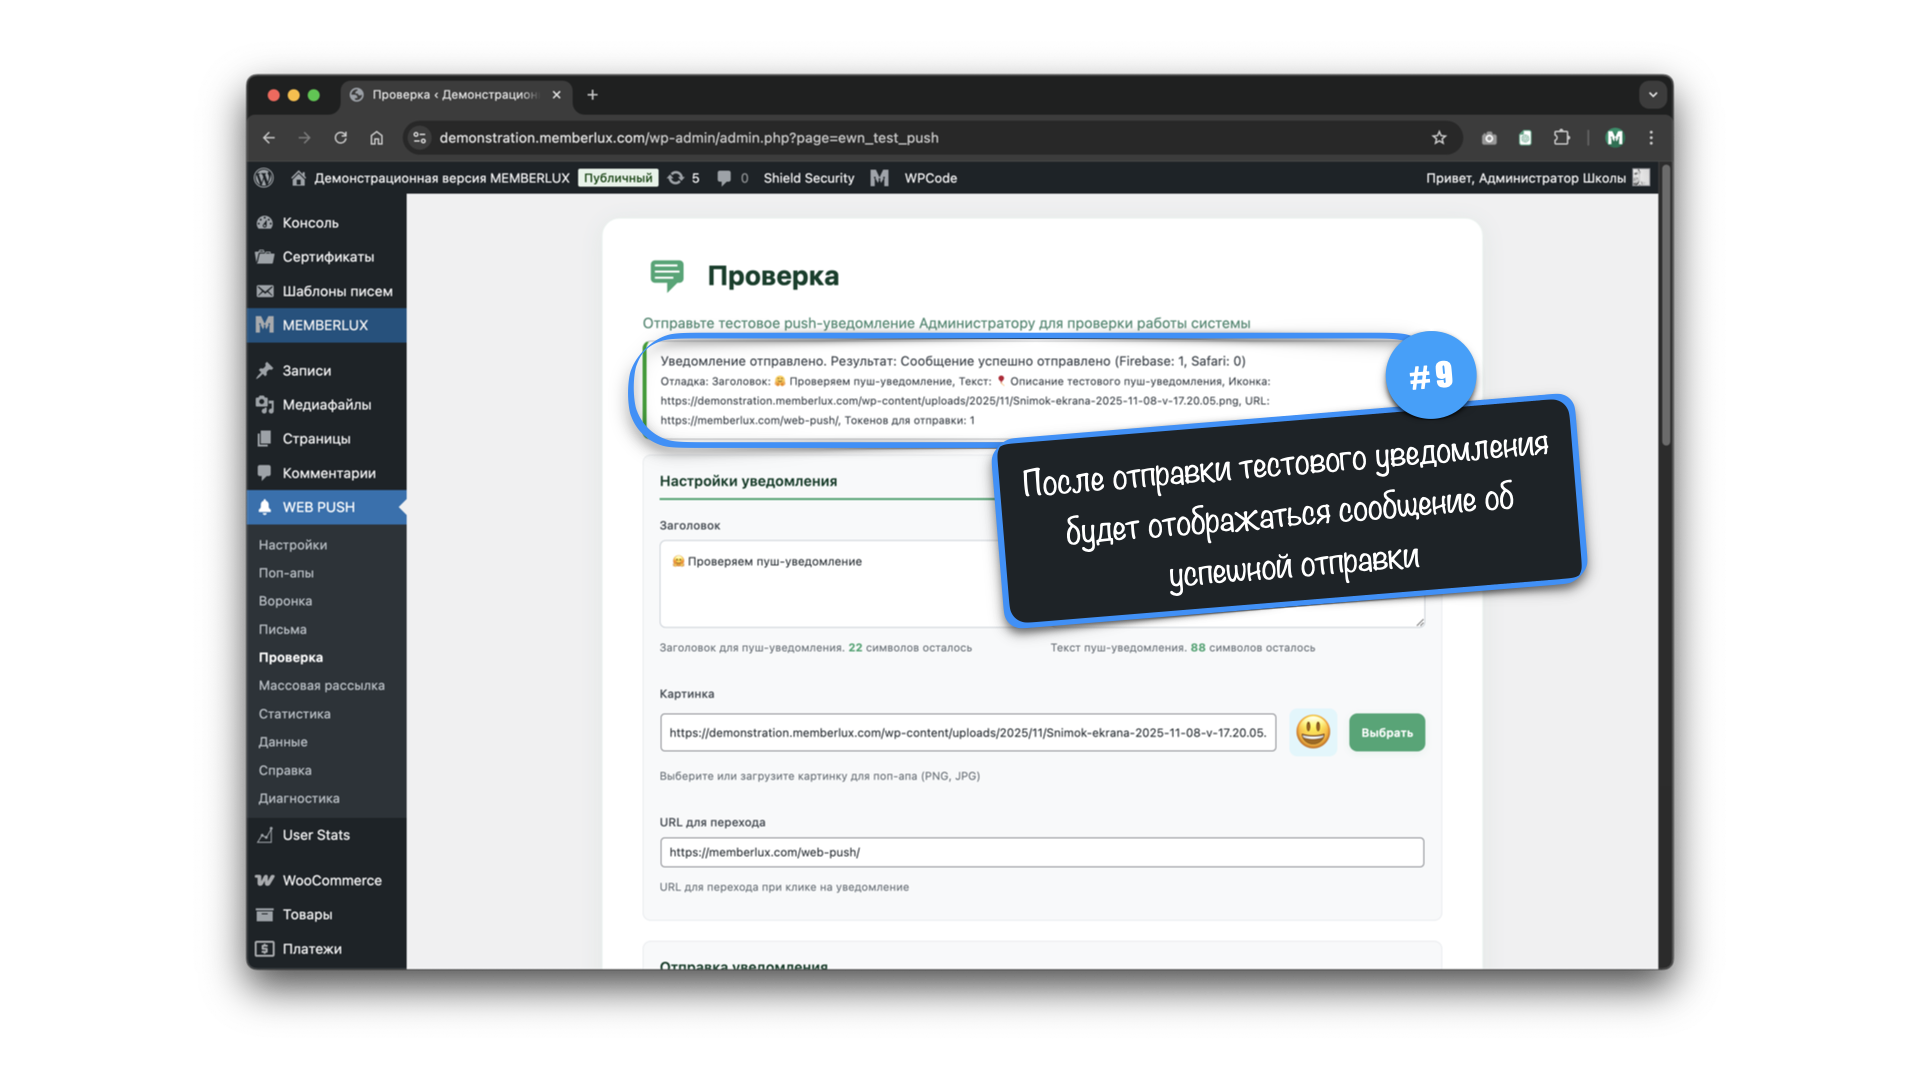1920x1080 pixels.
Task: Open Массовая рассылка submenu item
Action: click(321, 686)
